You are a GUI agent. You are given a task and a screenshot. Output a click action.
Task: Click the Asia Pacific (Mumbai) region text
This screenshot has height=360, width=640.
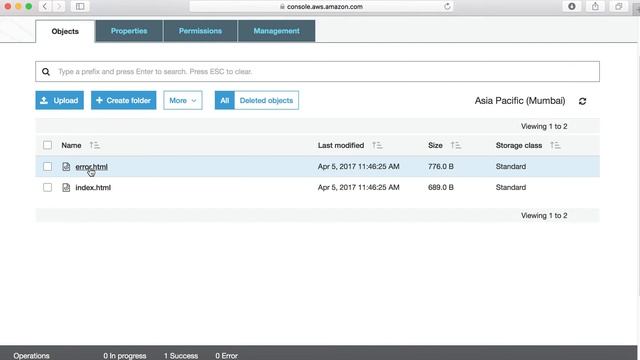tap(520, 101)
